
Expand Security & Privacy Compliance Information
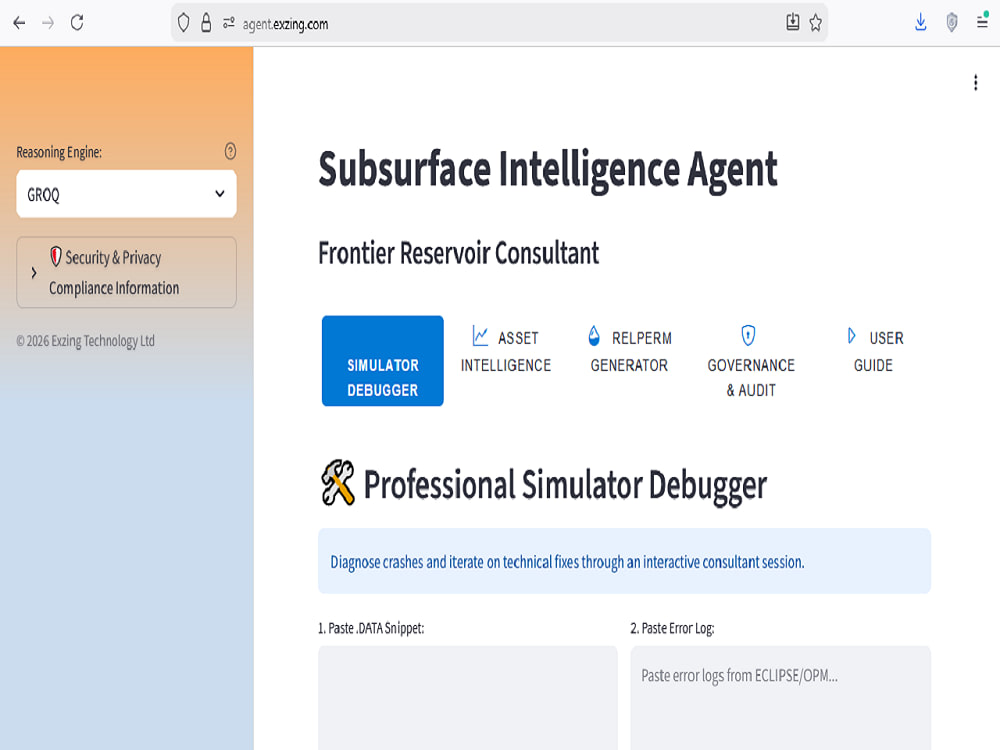(126, 272)
